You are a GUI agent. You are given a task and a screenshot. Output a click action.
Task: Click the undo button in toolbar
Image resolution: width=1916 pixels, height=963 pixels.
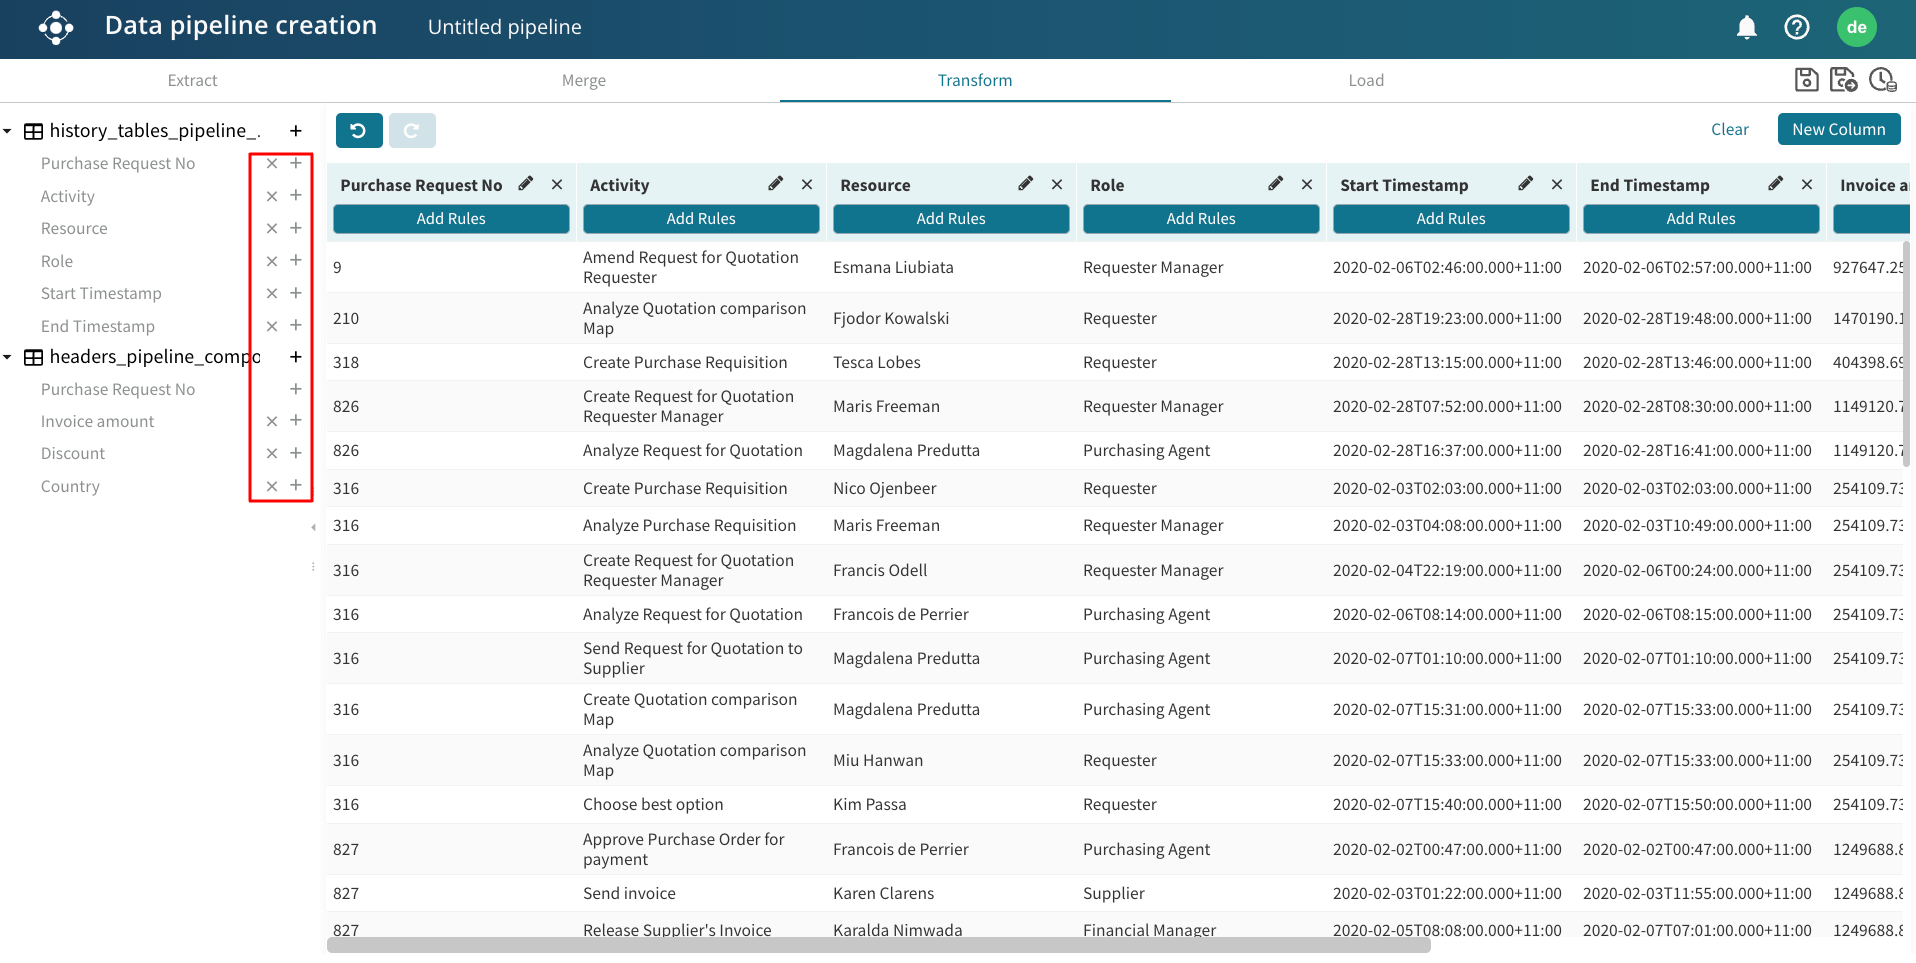(x=359, y=130)
